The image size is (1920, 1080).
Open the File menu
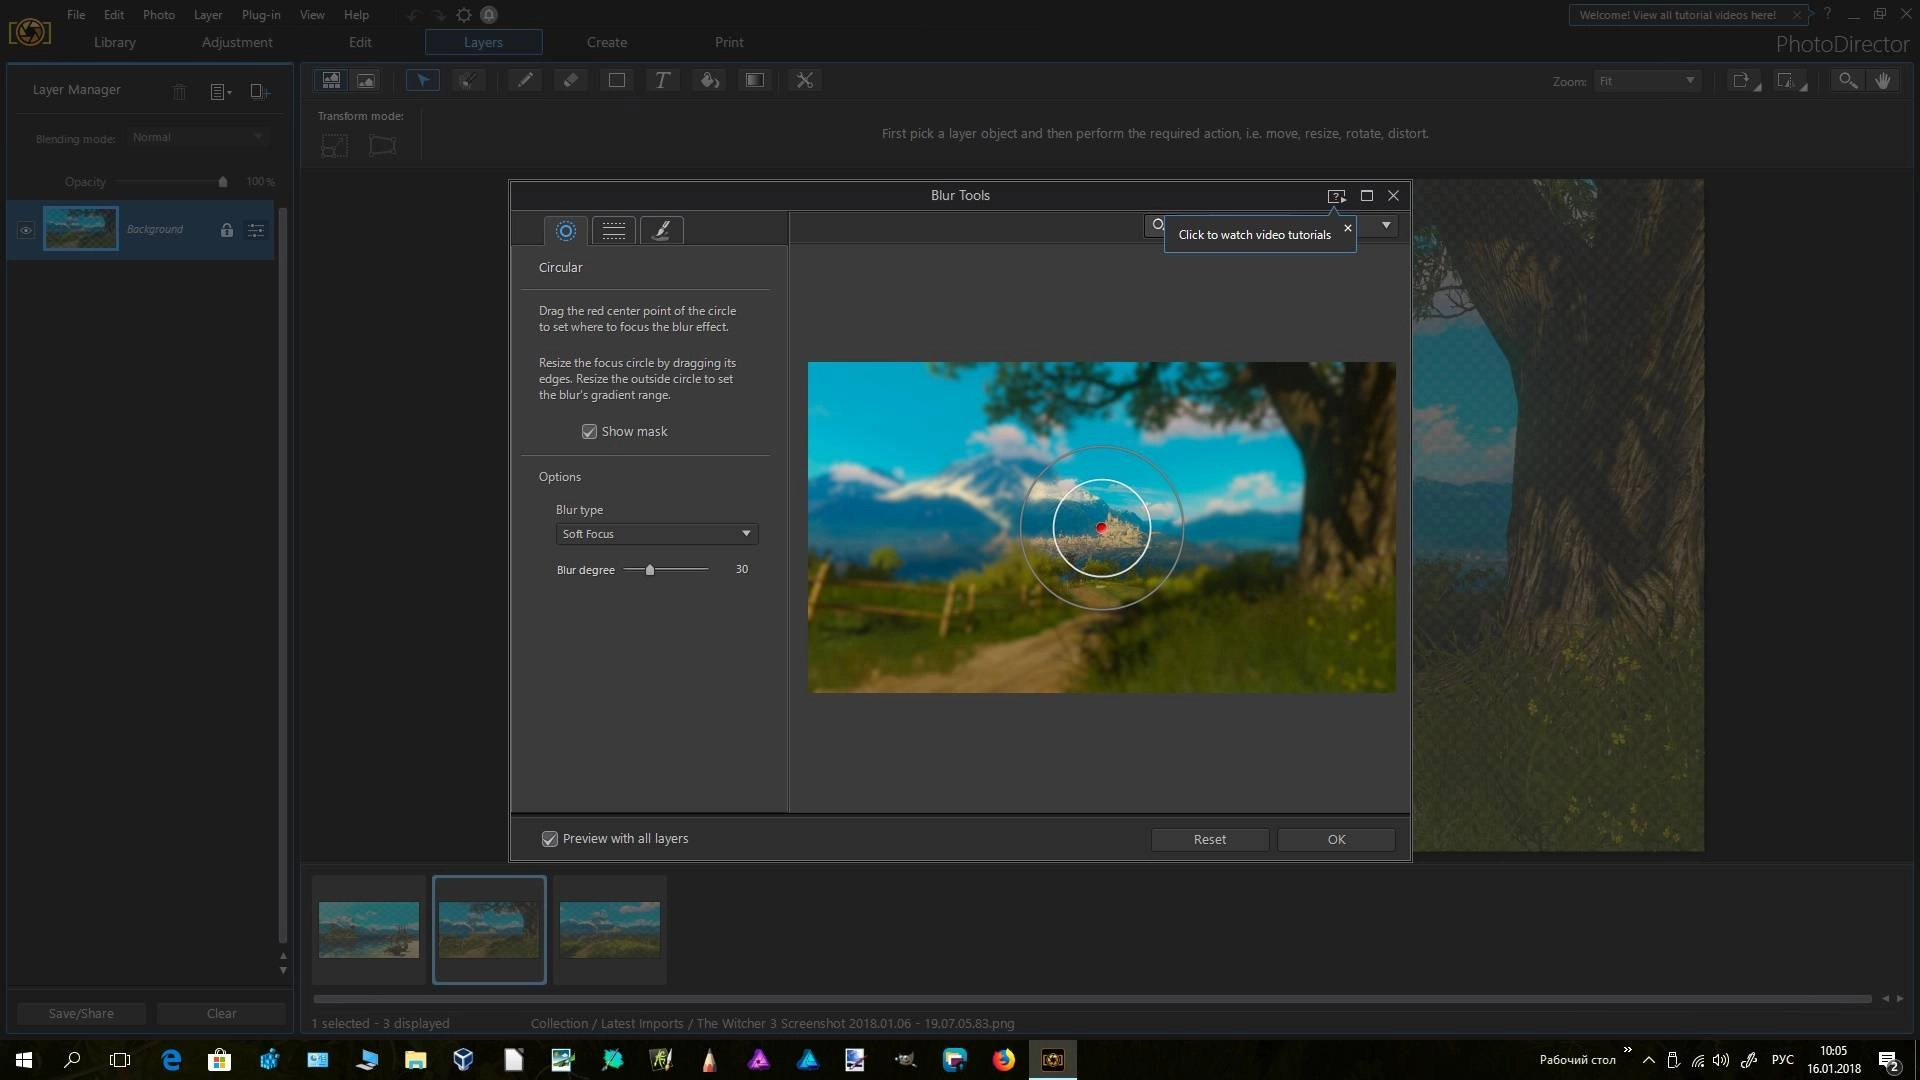click(x=76, y=15)
